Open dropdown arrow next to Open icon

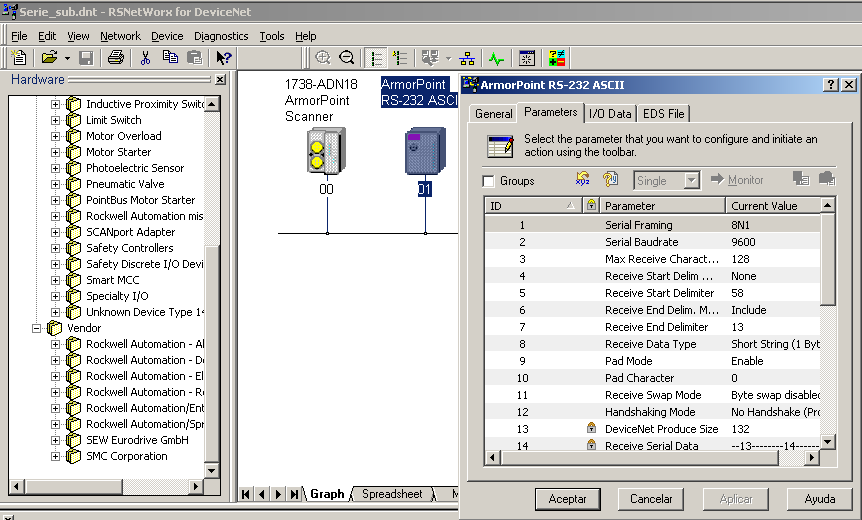click(x=67, y=58)
